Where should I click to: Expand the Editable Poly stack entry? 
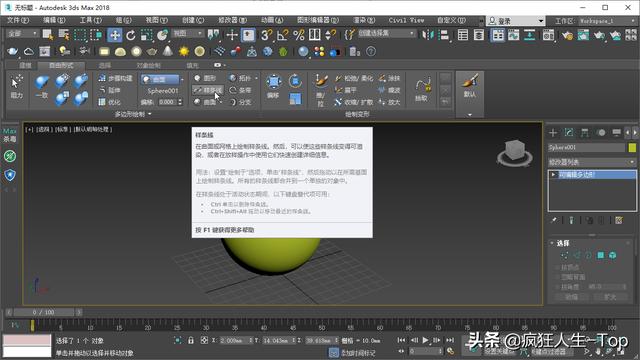[553, 175]
